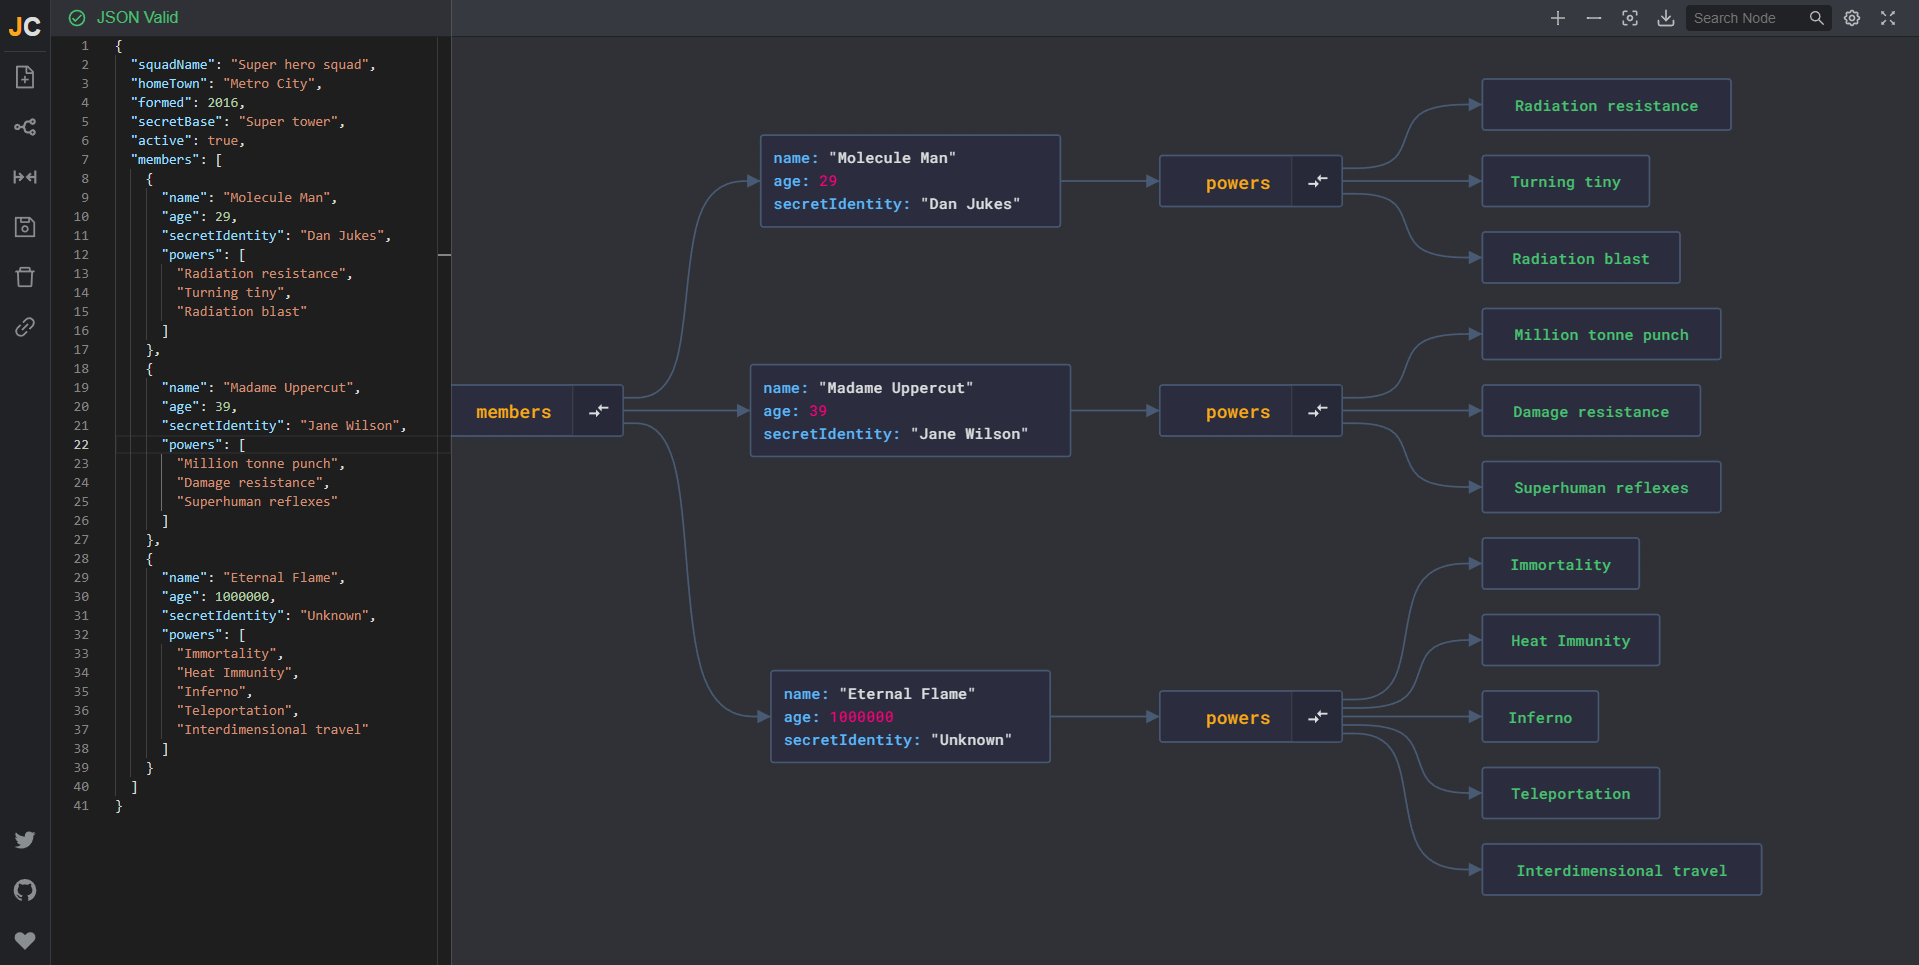Download the graph as an image
This screenshot has height=965, width=1919.
[1665, 18]
